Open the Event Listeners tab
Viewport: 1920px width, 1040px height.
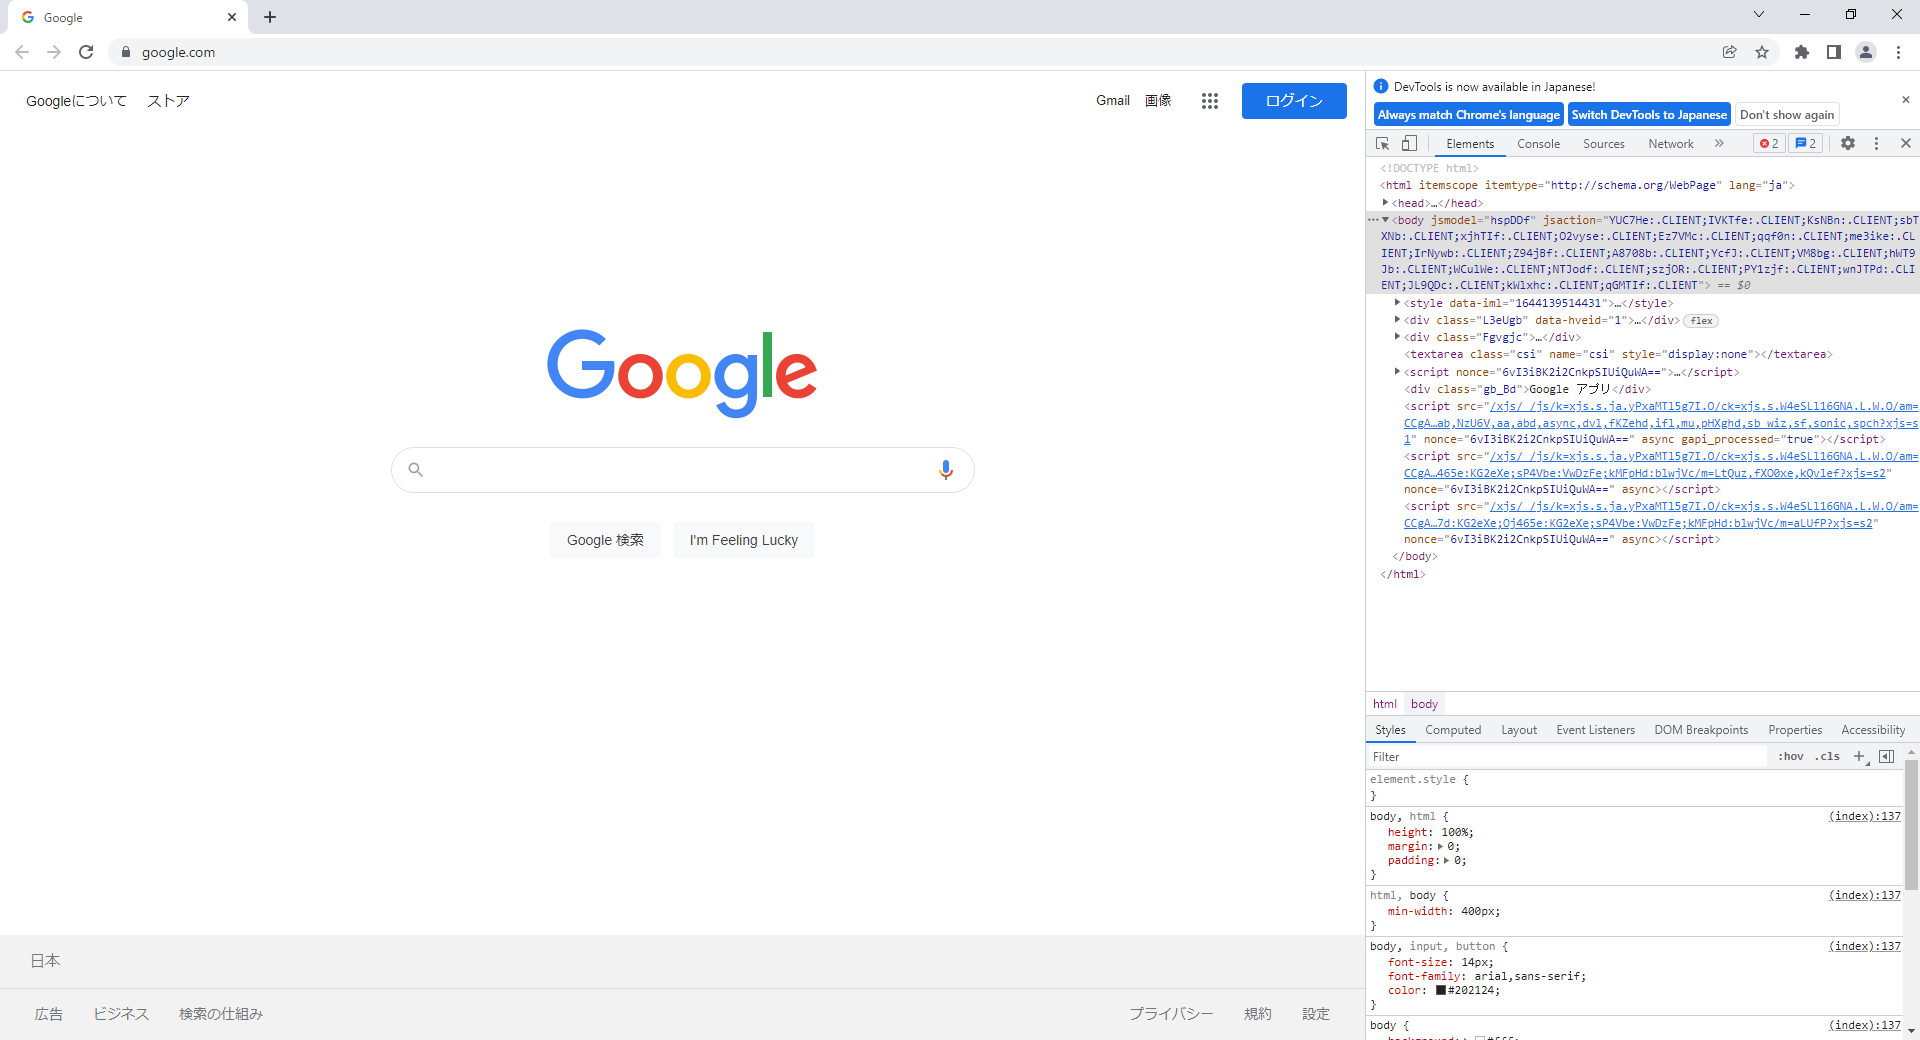coord(1595,730)
